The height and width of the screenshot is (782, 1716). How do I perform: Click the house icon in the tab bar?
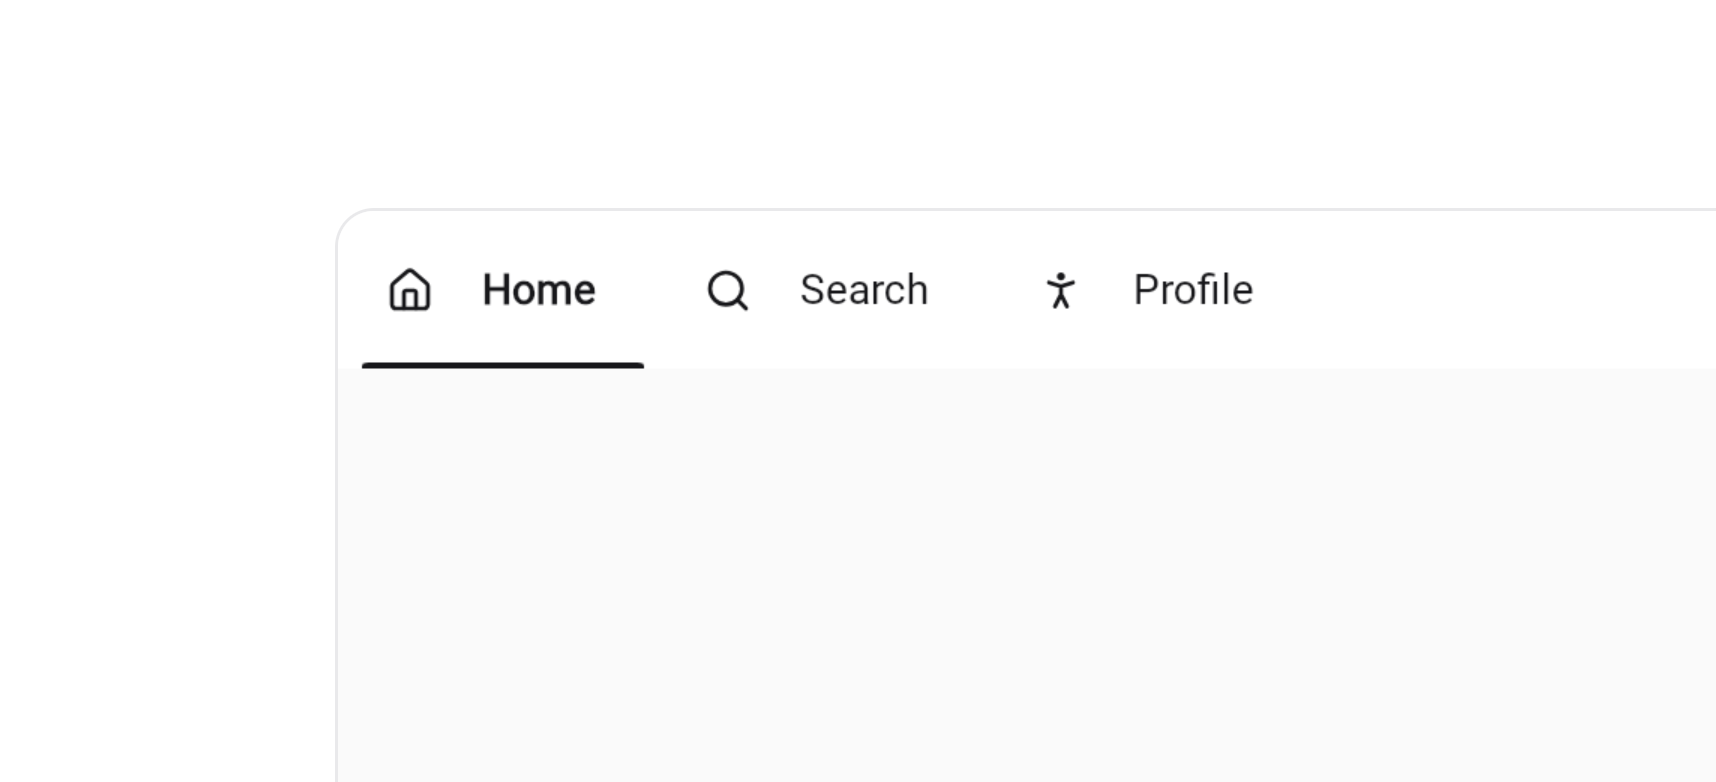[409, 290]
